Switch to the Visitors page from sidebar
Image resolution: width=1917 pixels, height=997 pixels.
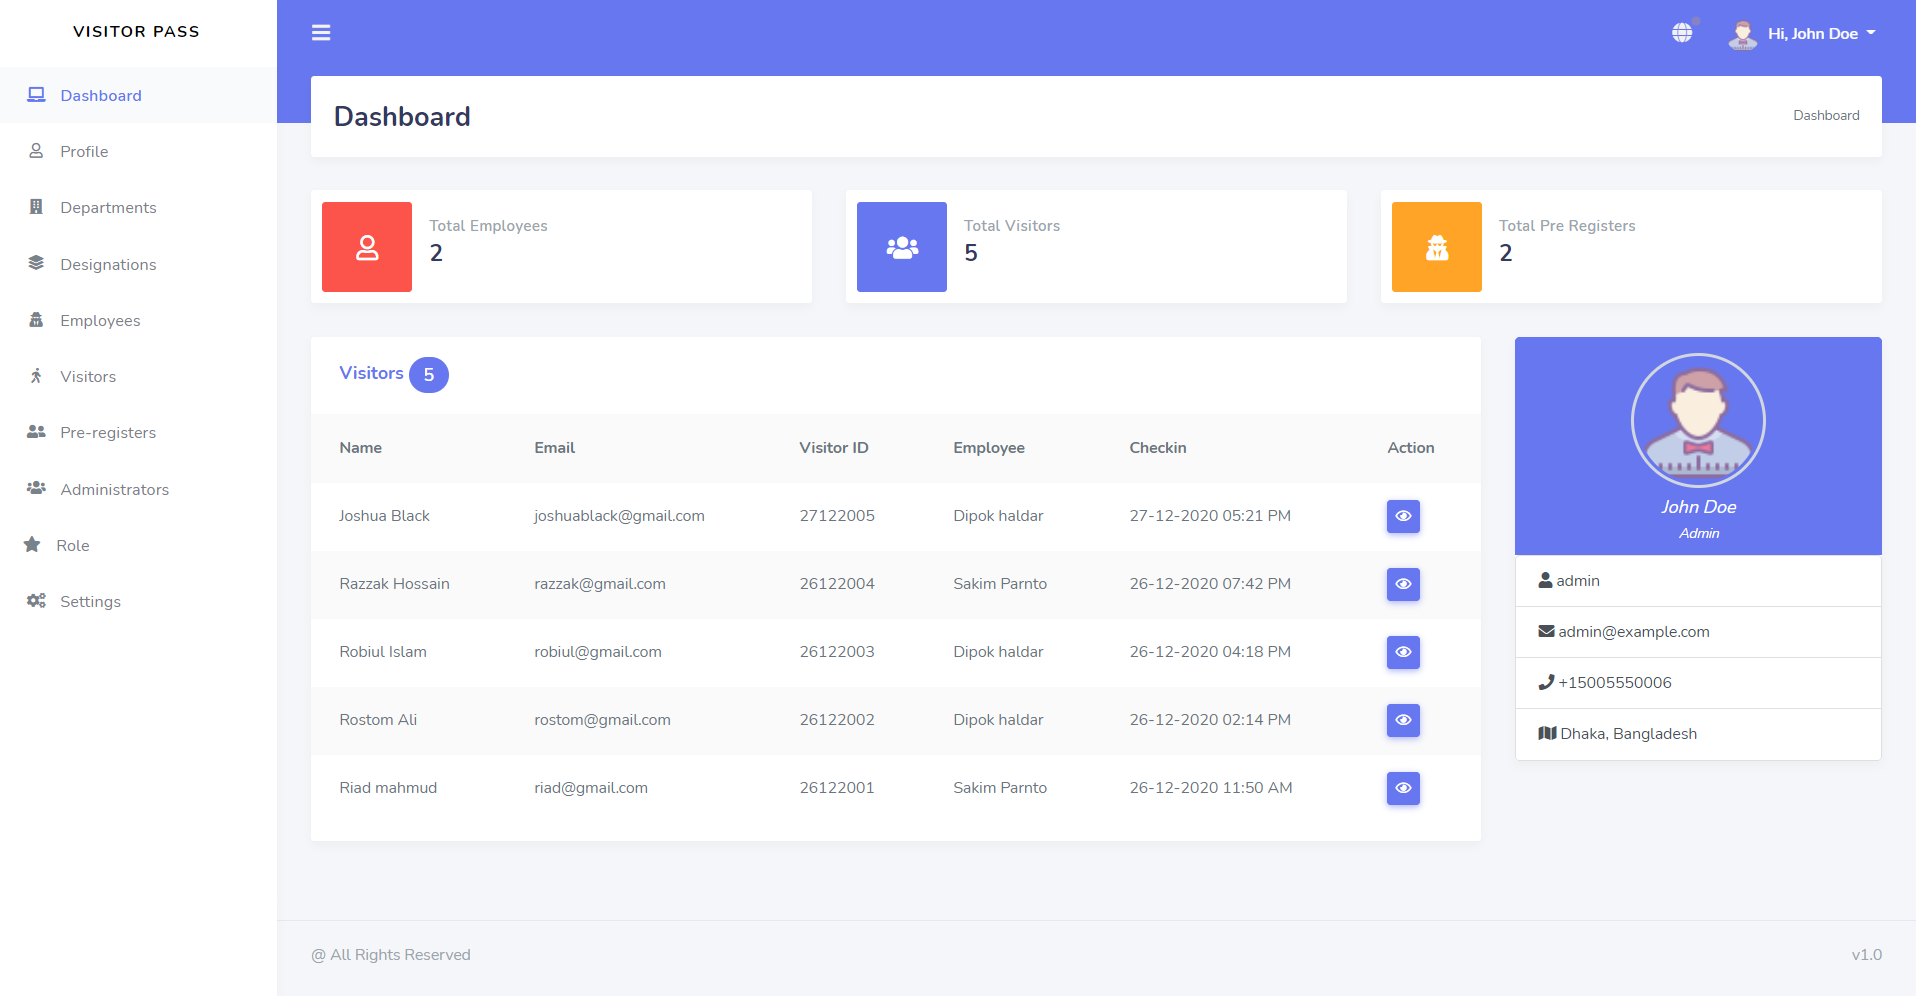87,376
